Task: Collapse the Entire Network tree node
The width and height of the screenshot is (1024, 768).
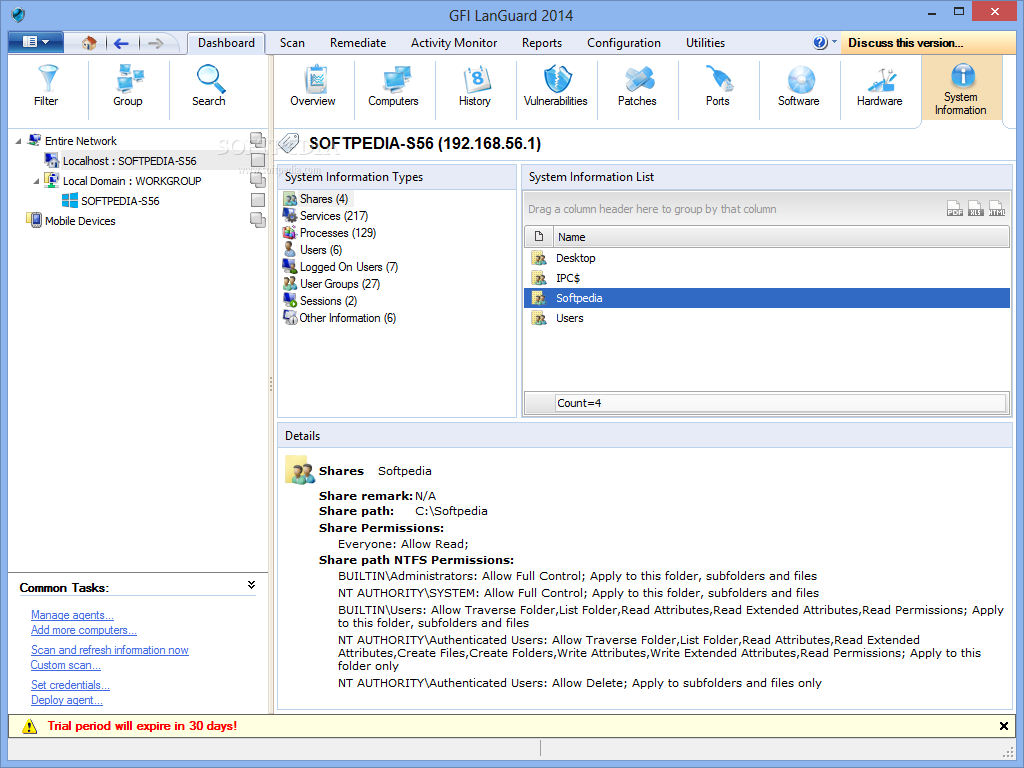Action: pyautogui.click(x=18, y=141)
